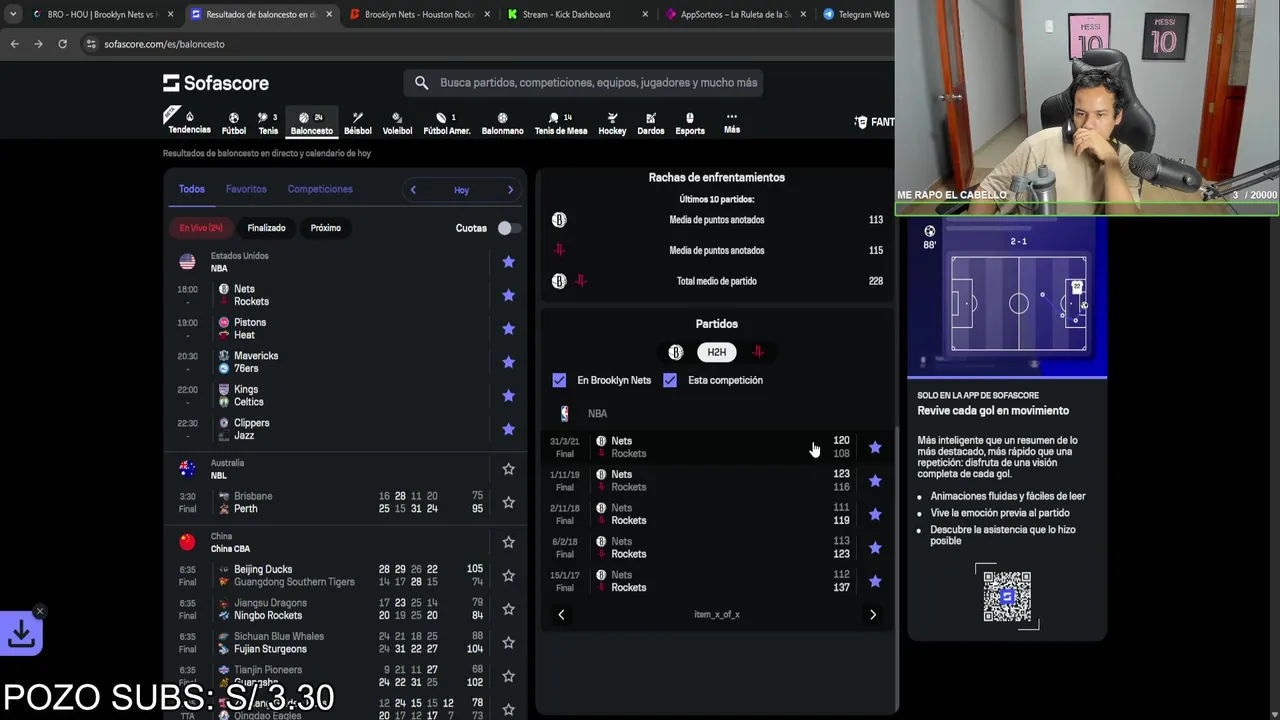Unfavorite the 1/11/19 Nets Rockets game

pos(875,481)
